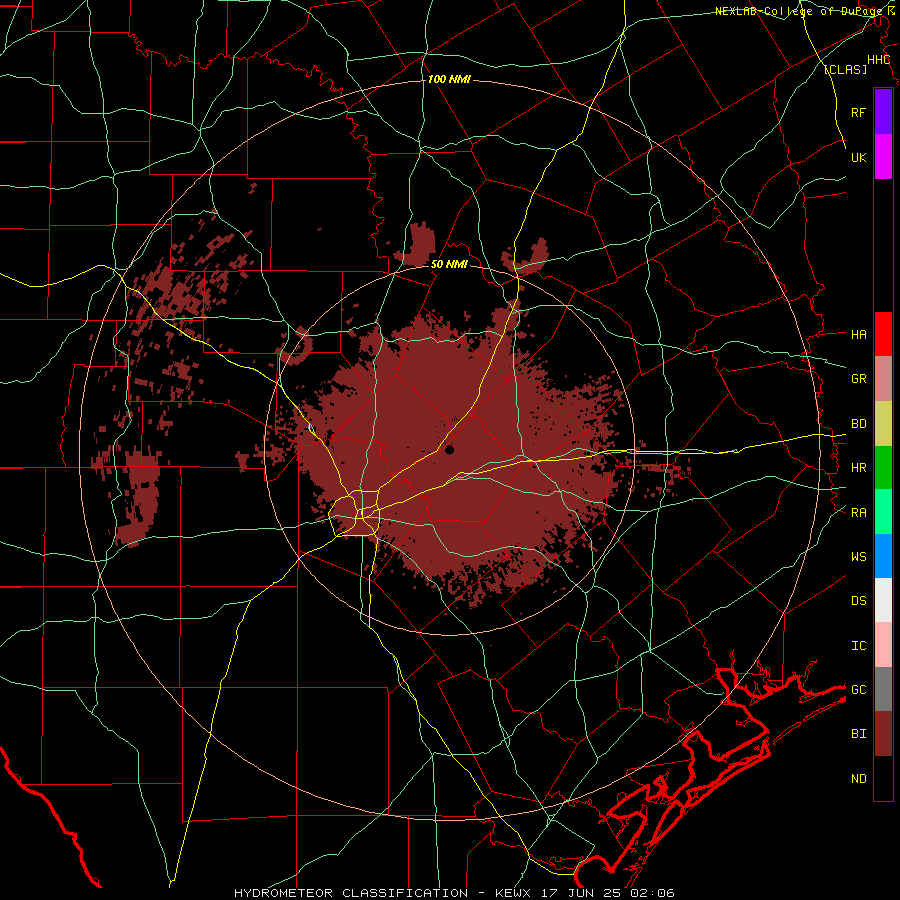The width and height of the screenshot is (900, 900).
Task: Click the UK magenta legend swatch
Action: click(x=883, y=157)
